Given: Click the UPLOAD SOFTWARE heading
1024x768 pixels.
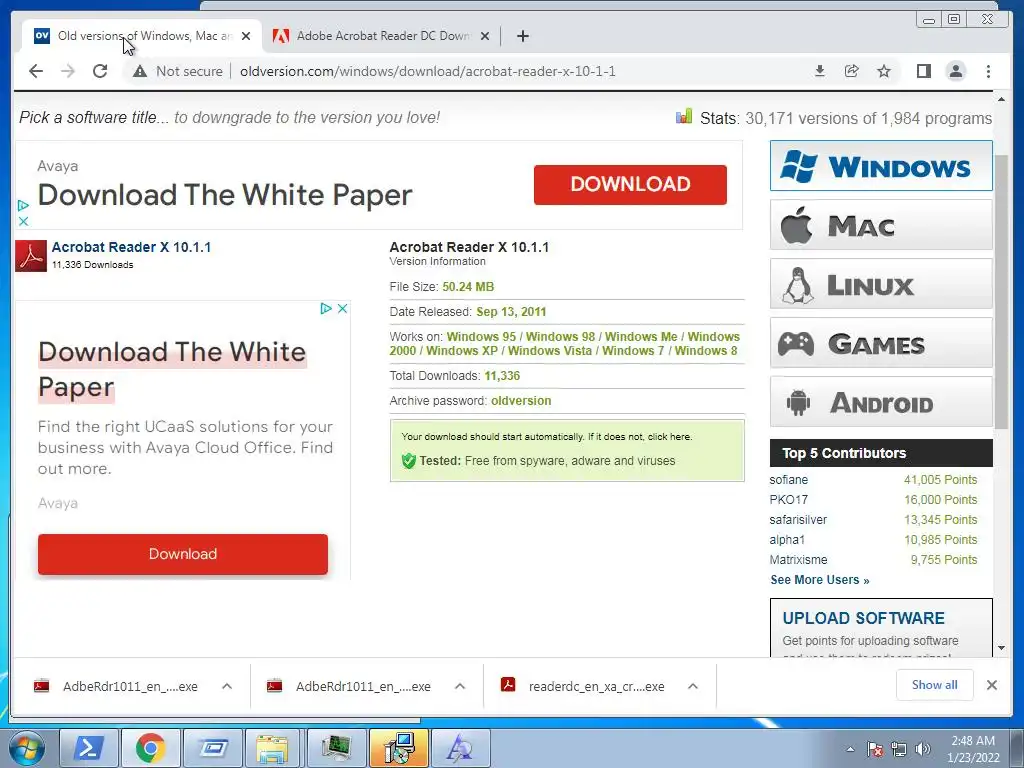Looking at the screenshot, I should [x=863, y=618].
